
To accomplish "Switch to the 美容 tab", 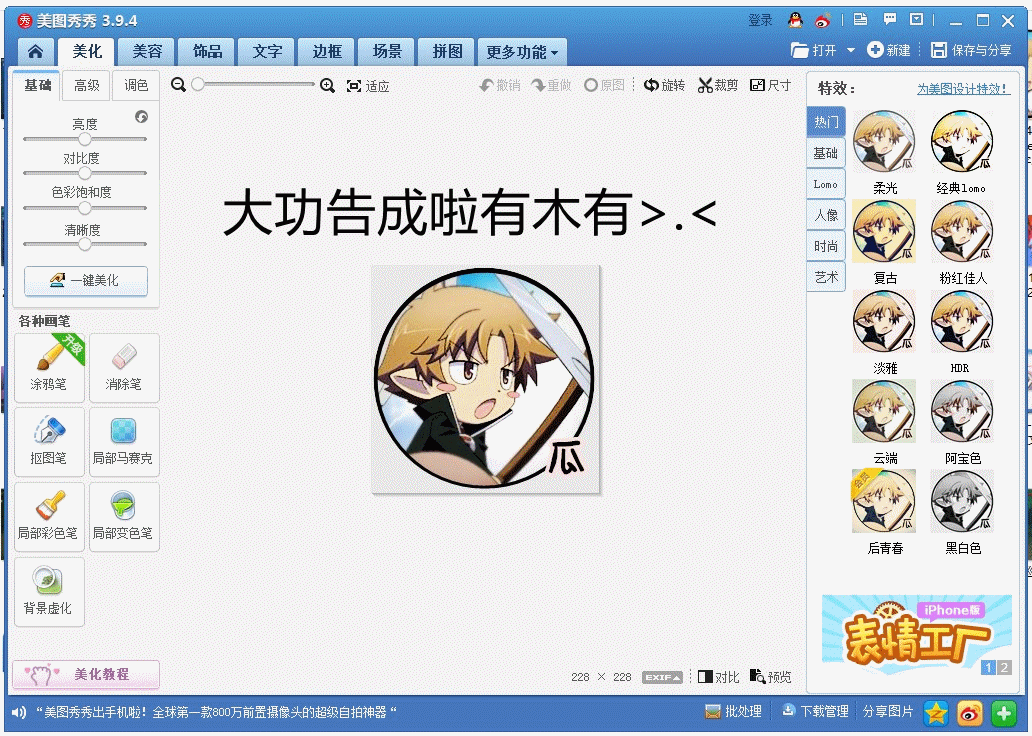I will pyautogui.click(x=147, y=51).
